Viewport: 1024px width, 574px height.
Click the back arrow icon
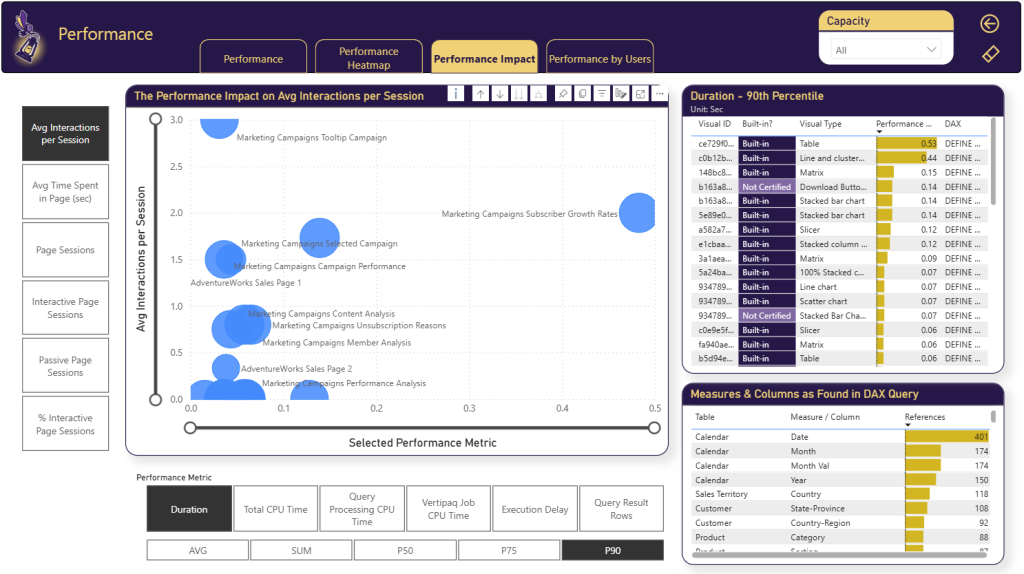point(990,24)
